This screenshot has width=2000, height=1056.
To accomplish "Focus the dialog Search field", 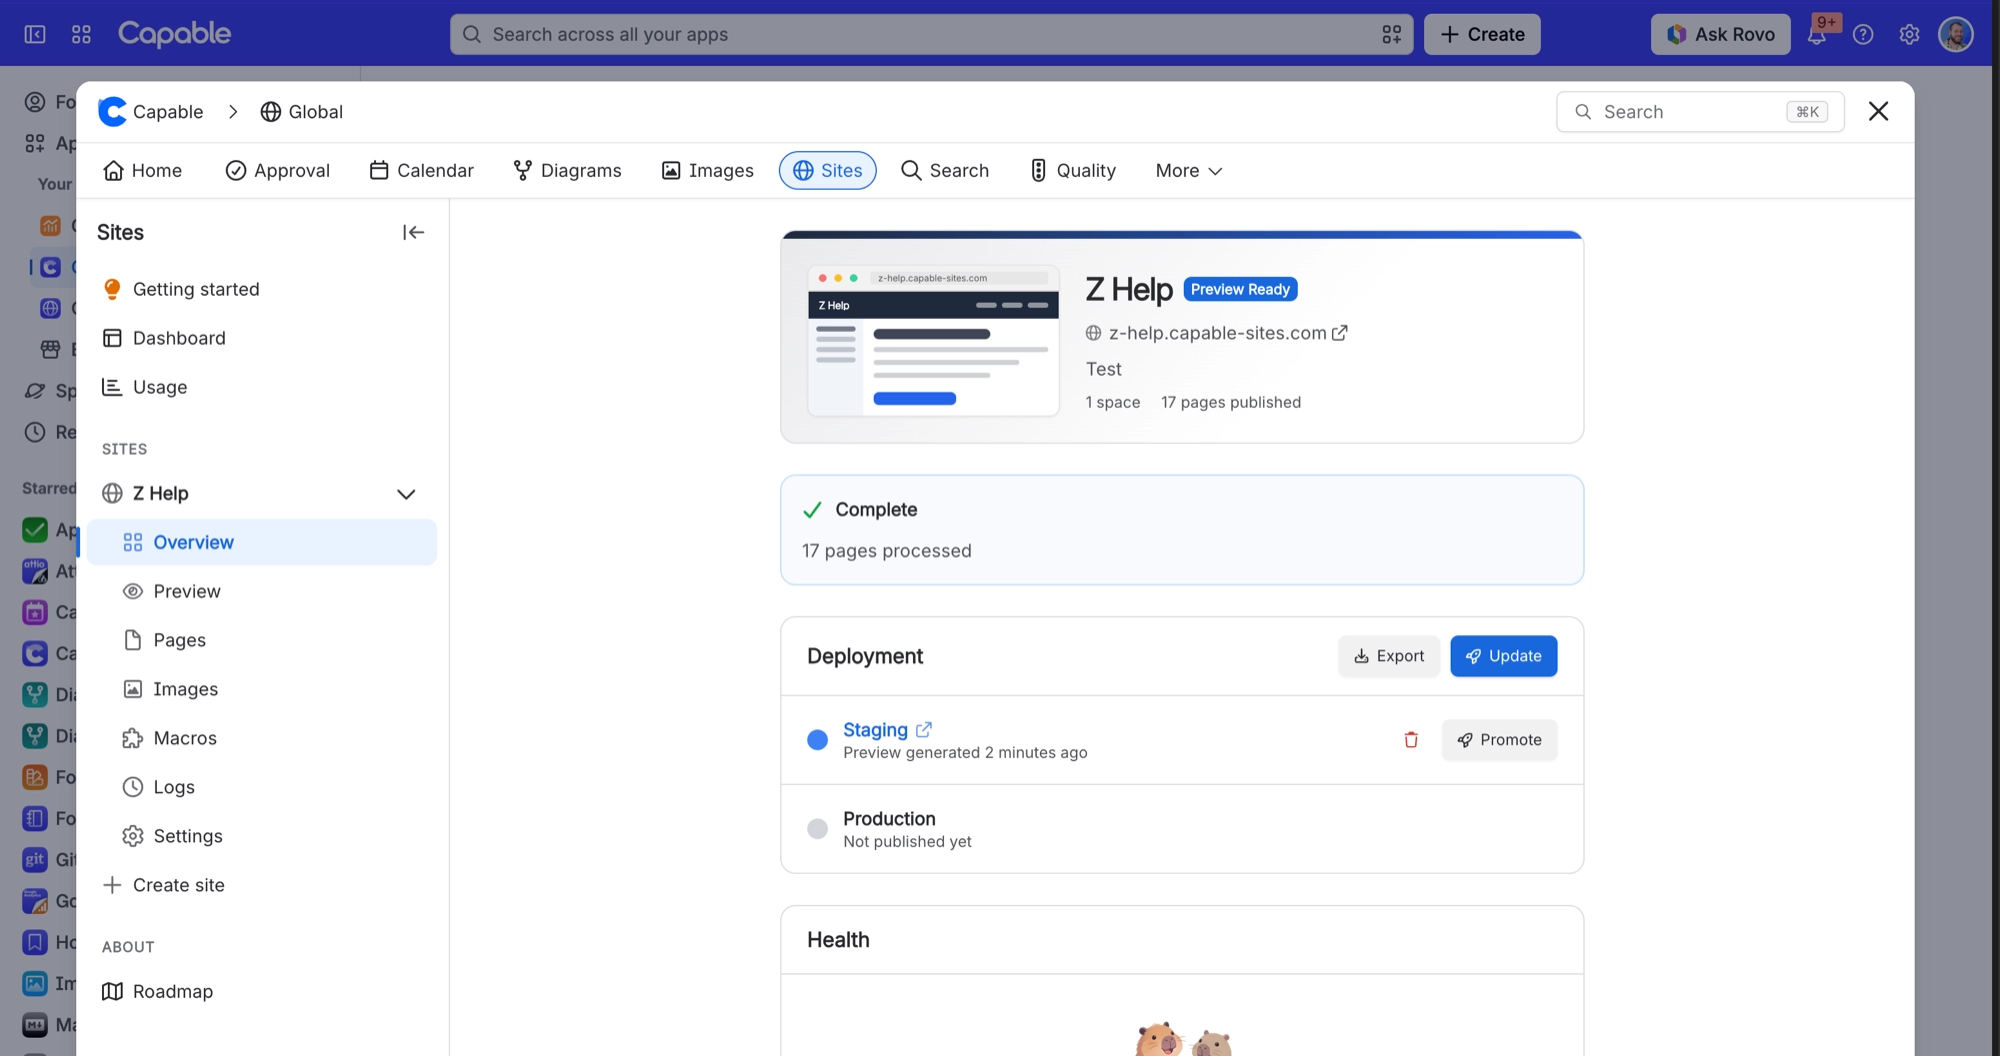I will (x=1700, y=112).
